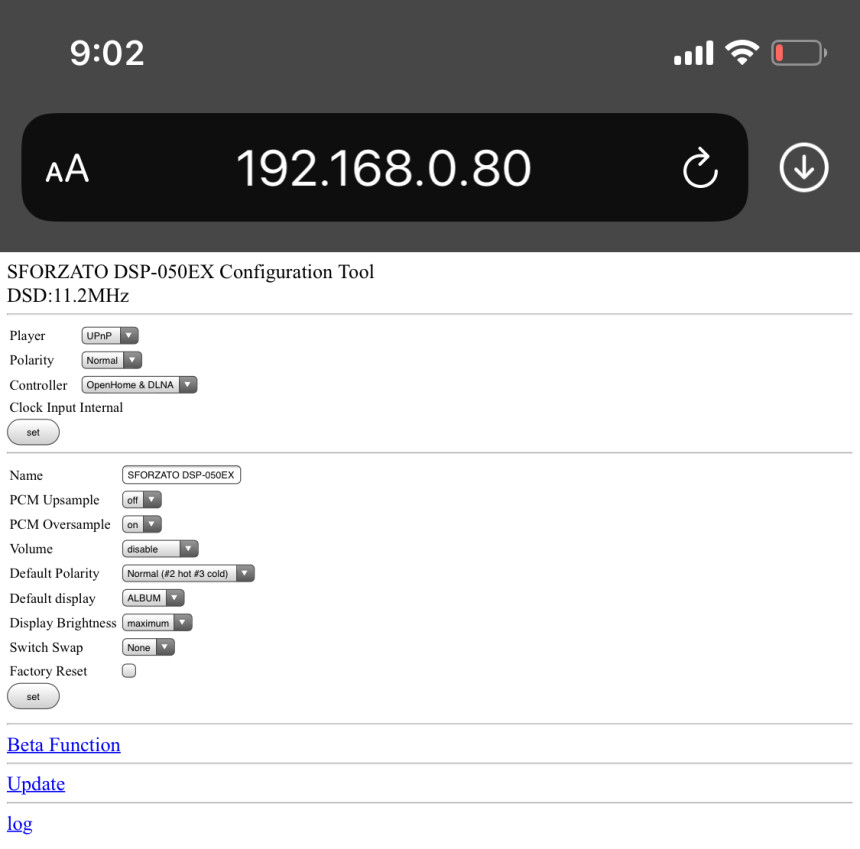Tap the 192.168.0.80 address bar
This screenshot has height=849, width=860.
coord(384,167)
